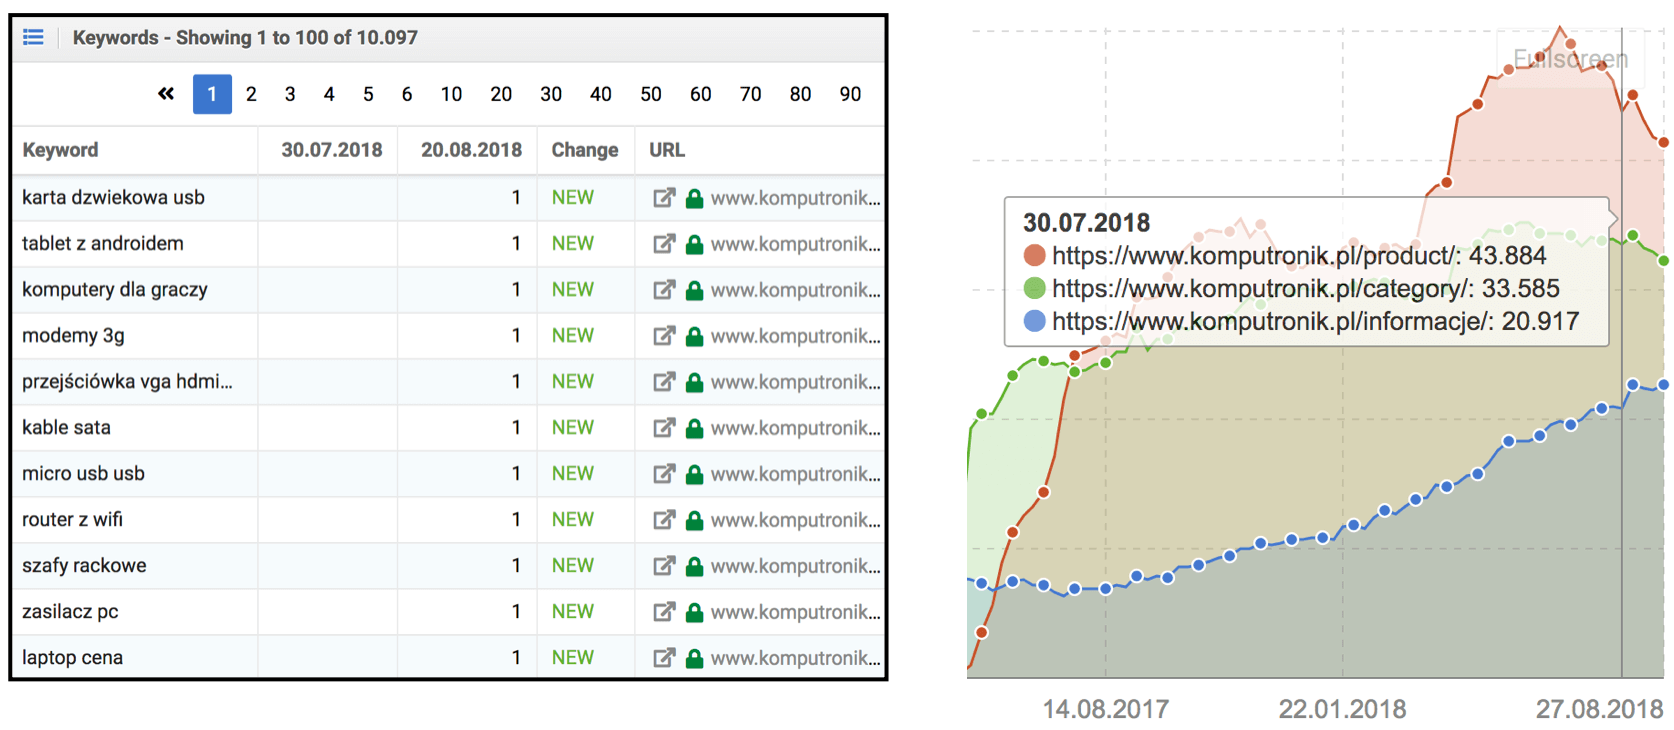Click the HTTPS lock icon for tablet z androidem
This screenshot has width=1674, height=730.
(694, 244)
